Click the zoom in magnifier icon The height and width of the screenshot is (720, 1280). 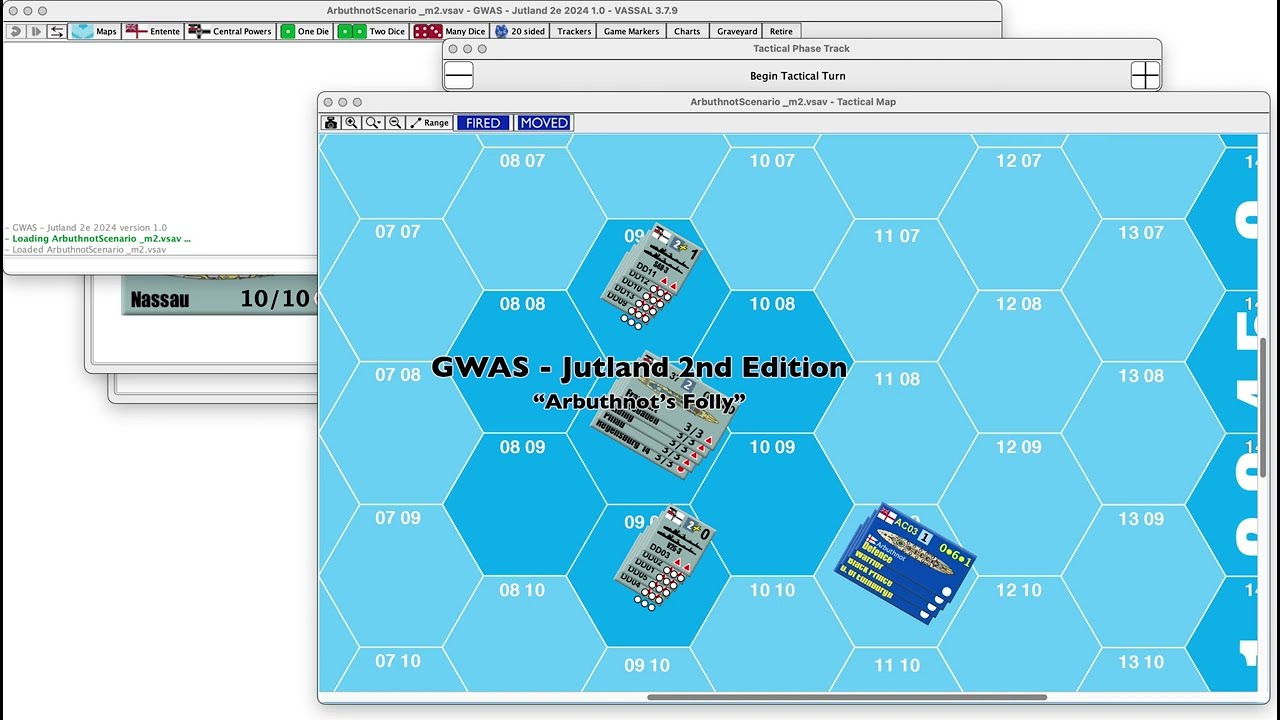click(352, 123)
